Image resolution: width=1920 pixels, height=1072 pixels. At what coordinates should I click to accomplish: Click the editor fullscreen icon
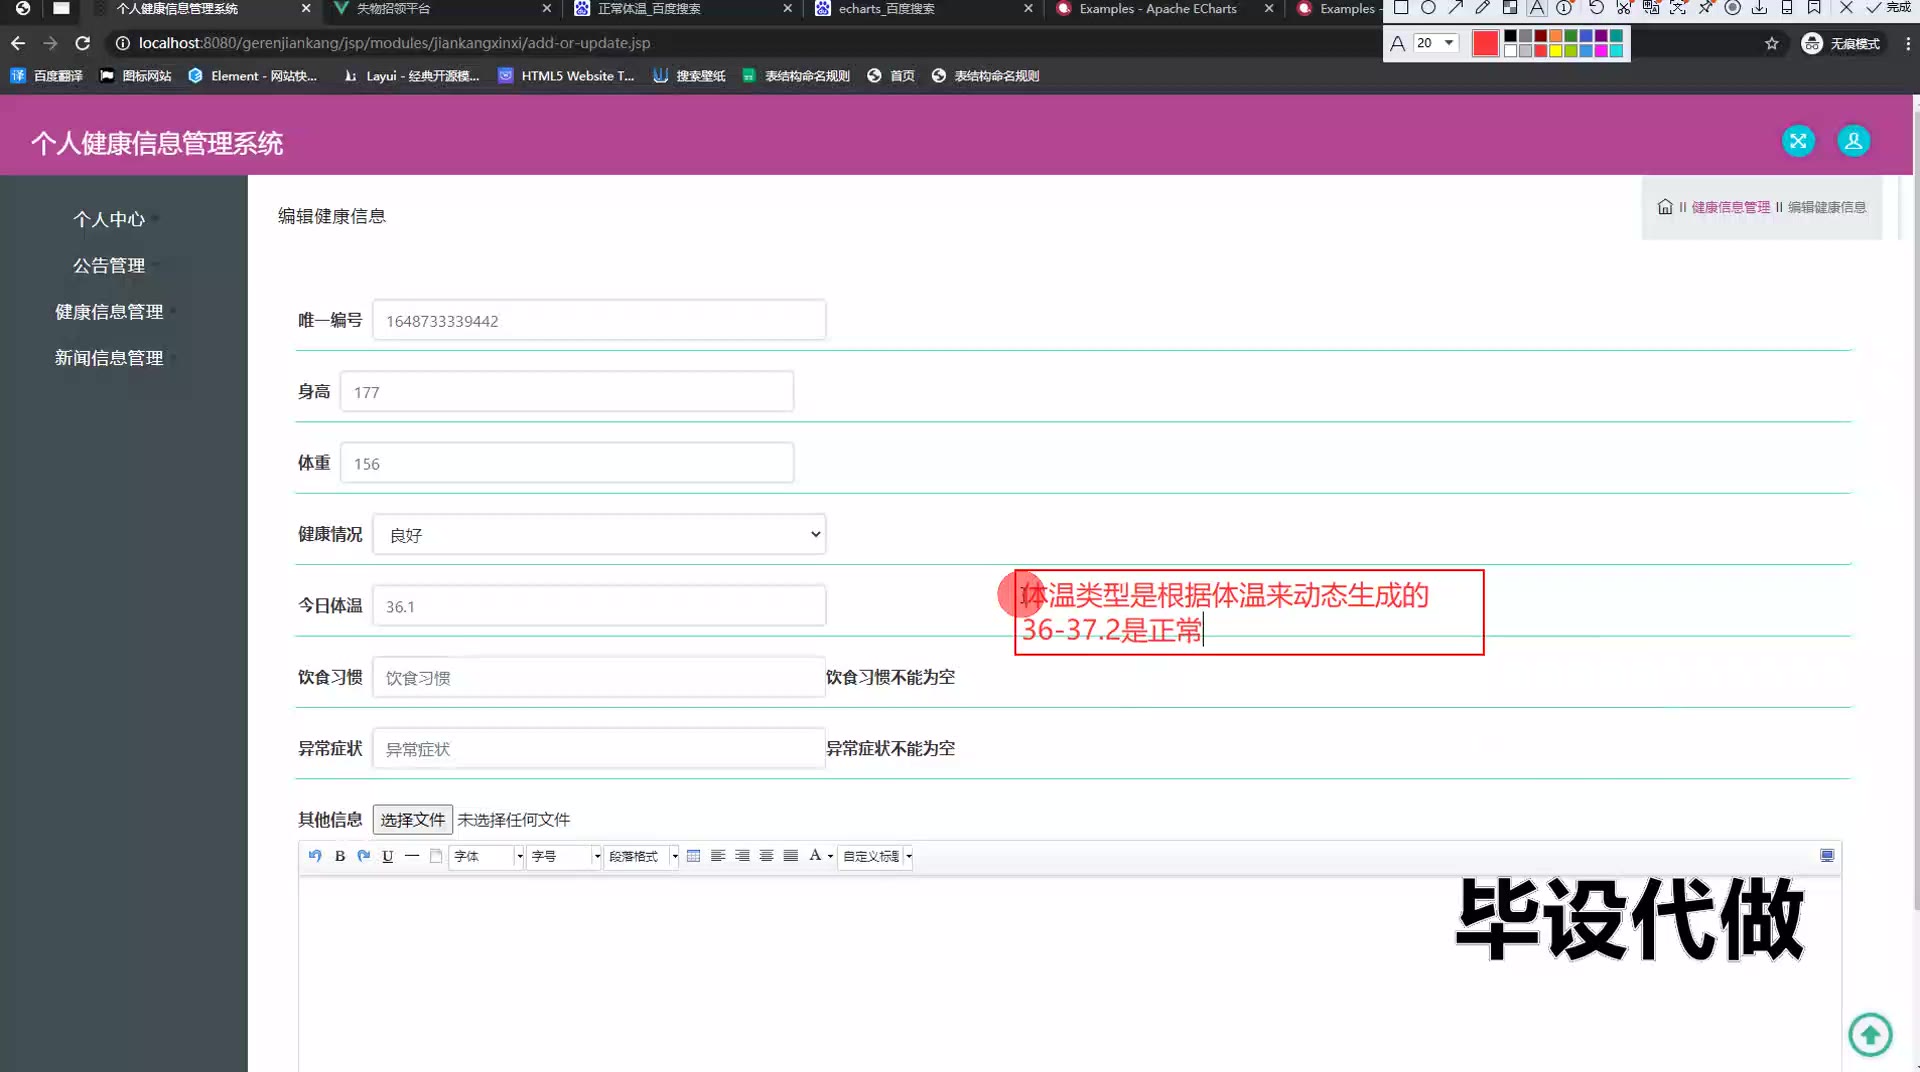tap(1827, 856)
